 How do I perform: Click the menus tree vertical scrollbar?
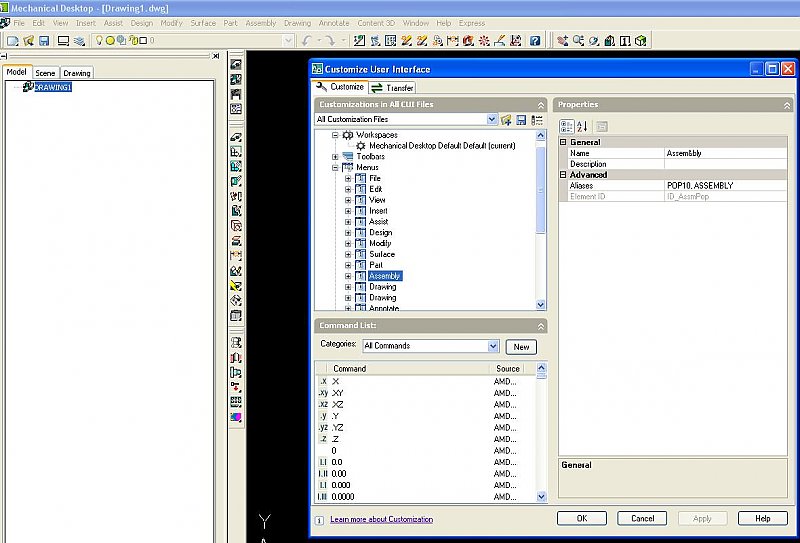click(x=541, y=220)
